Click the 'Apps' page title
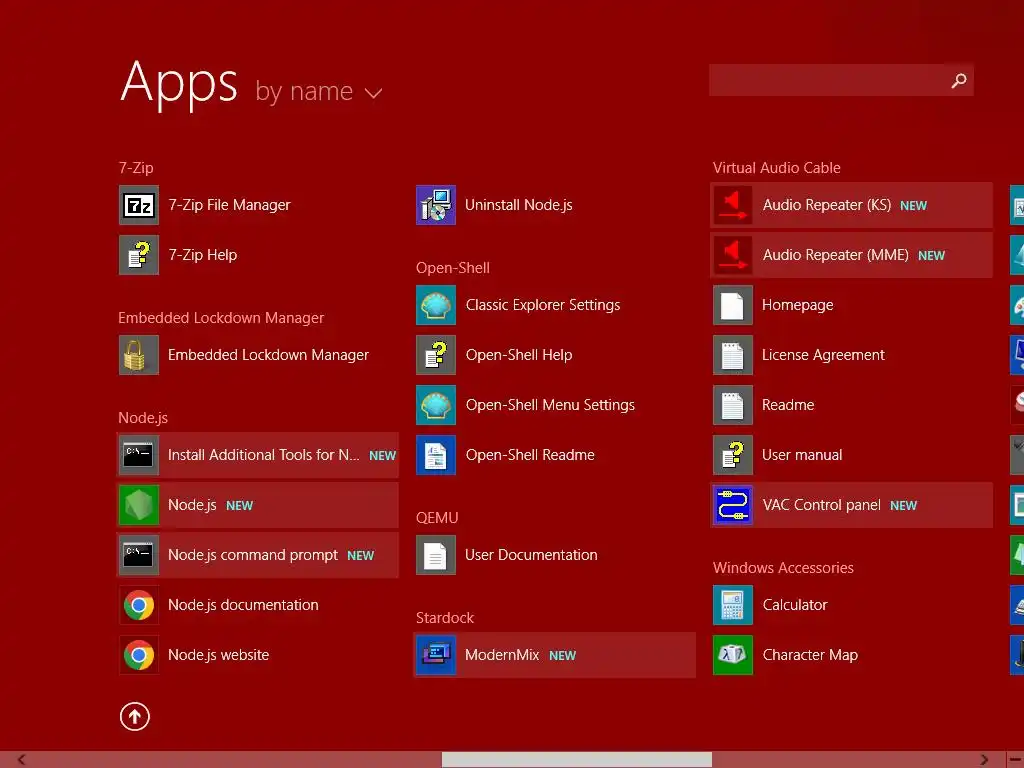Screen dimensions: 1024x768 (x=179, y=84)
